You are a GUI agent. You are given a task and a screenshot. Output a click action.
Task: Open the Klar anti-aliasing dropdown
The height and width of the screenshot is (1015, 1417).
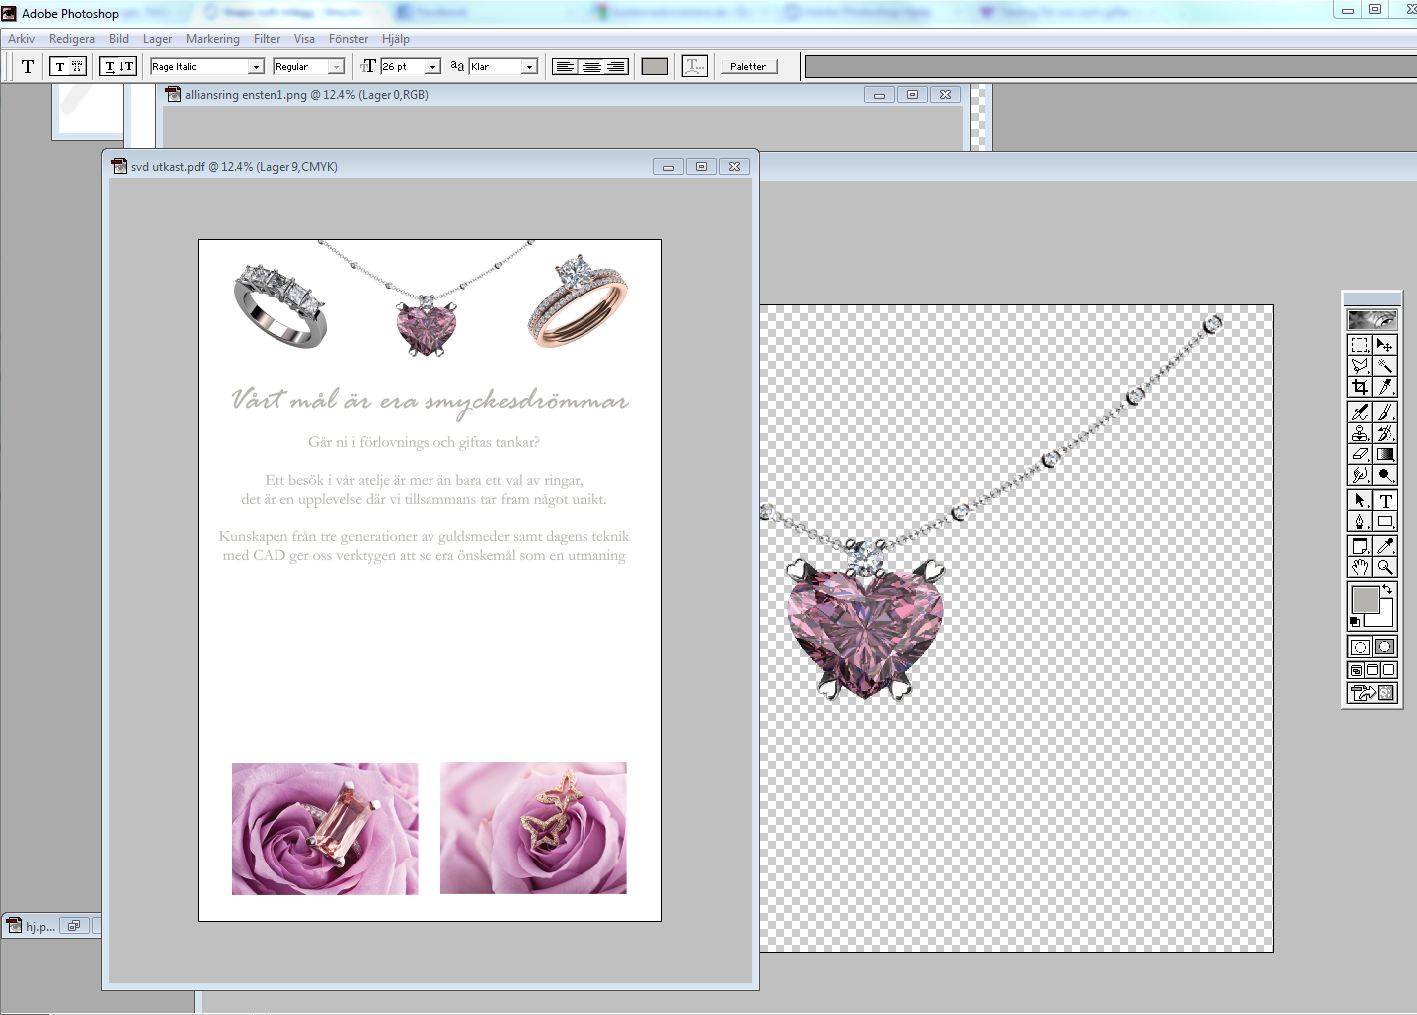[x=529, y=67]
